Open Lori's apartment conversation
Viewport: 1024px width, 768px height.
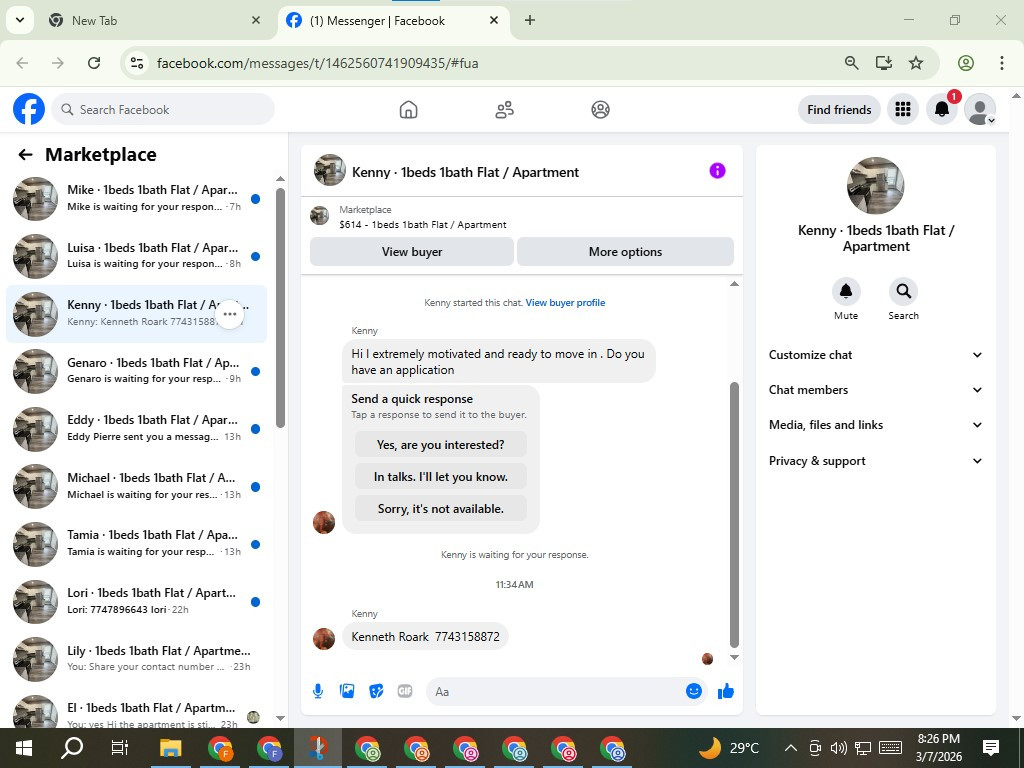pyautogui.click(x=137, y=601)
